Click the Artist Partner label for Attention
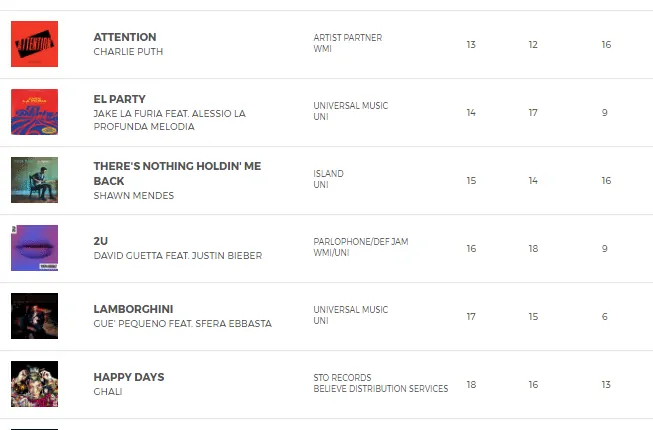This screenshot has width=653, height=430. [347, 38]
